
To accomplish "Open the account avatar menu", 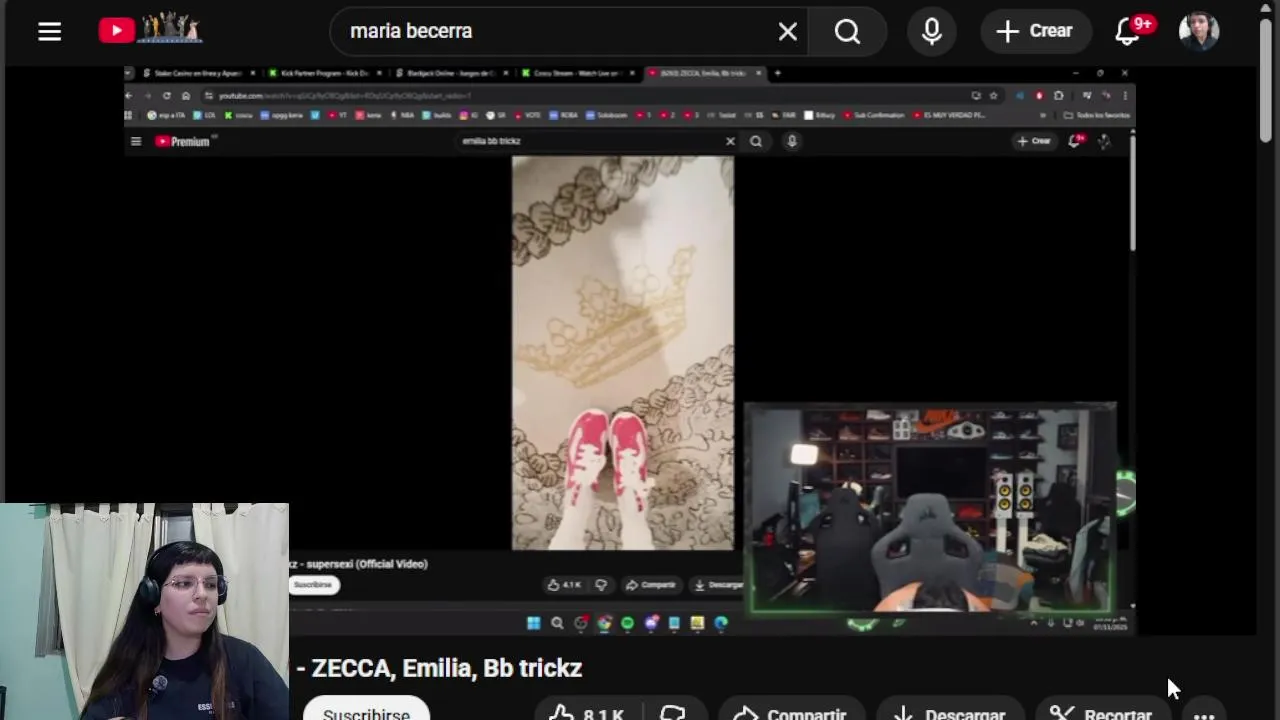I will [1198, 31].
